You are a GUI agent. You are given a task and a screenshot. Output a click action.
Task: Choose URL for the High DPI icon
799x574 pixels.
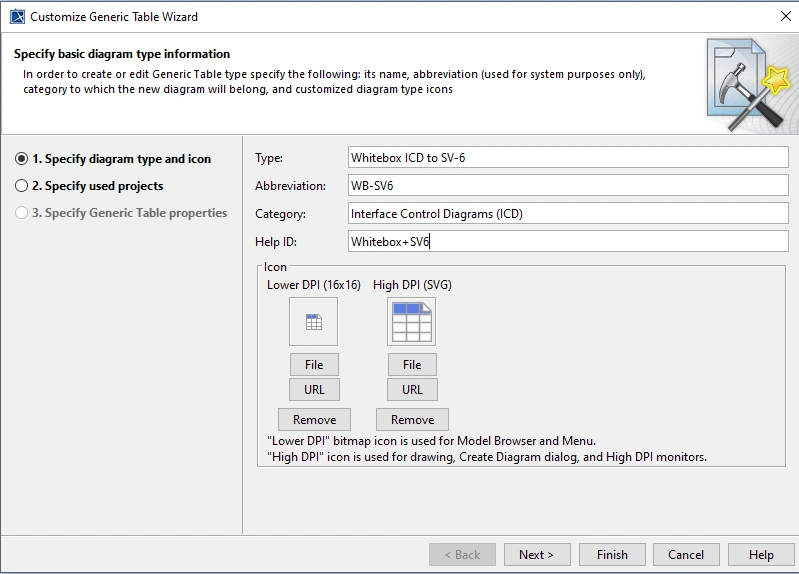tap(412, 390)
